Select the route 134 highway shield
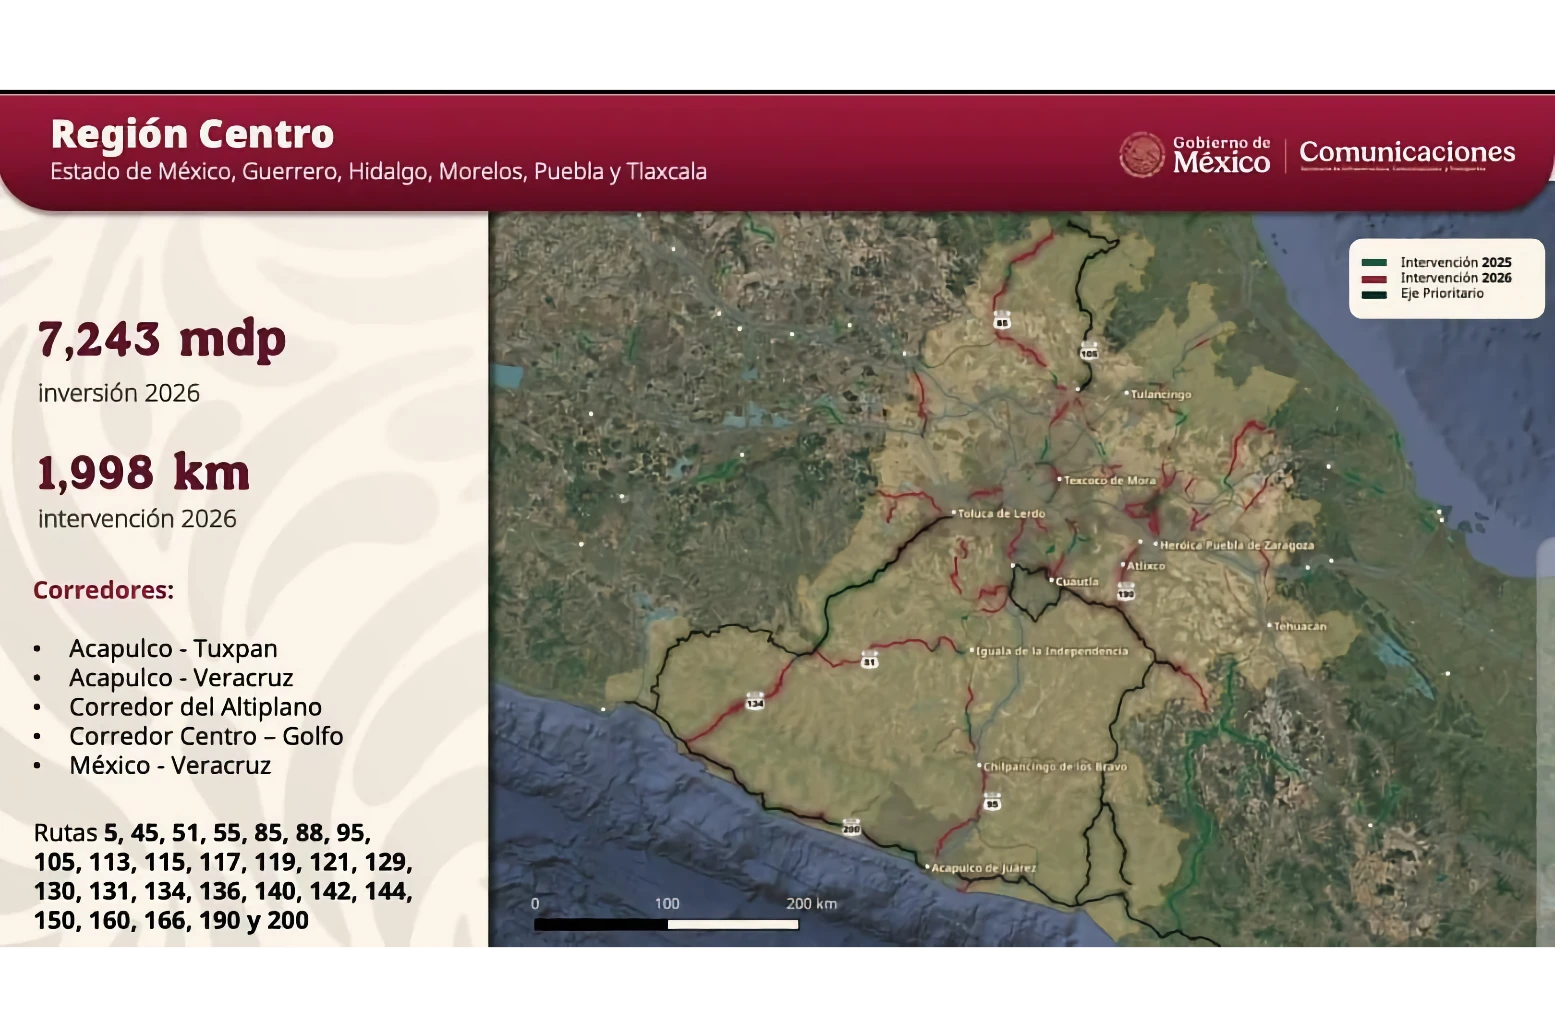 754,702
